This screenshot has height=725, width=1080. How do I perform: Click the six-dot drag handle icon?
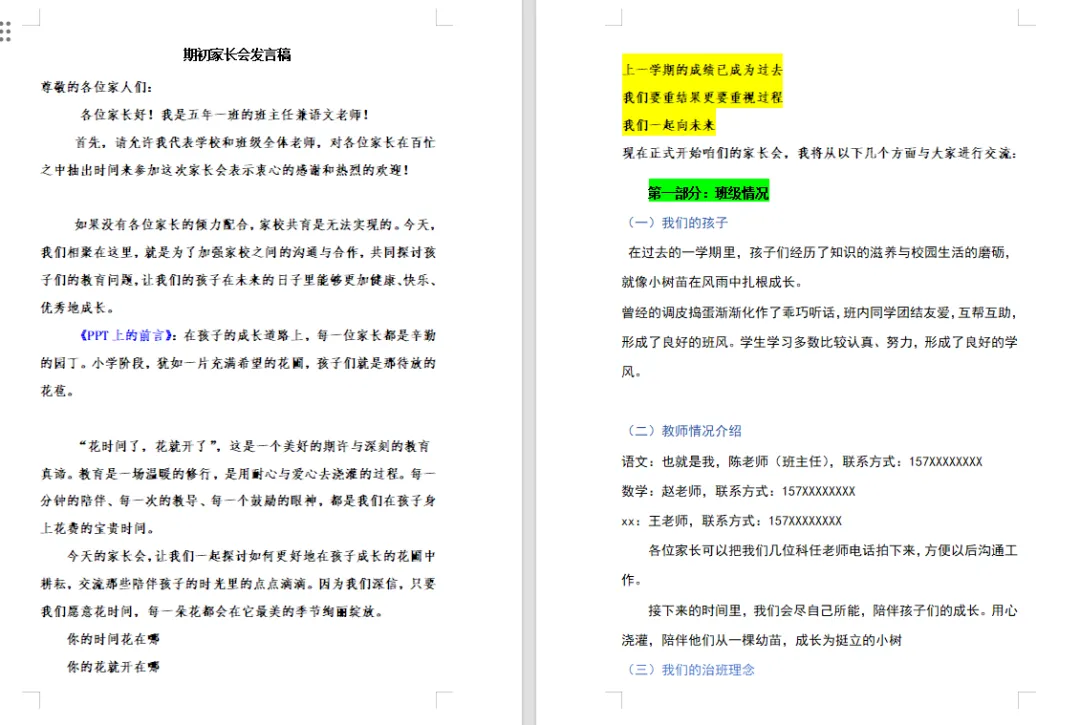(x=6, y=32)
